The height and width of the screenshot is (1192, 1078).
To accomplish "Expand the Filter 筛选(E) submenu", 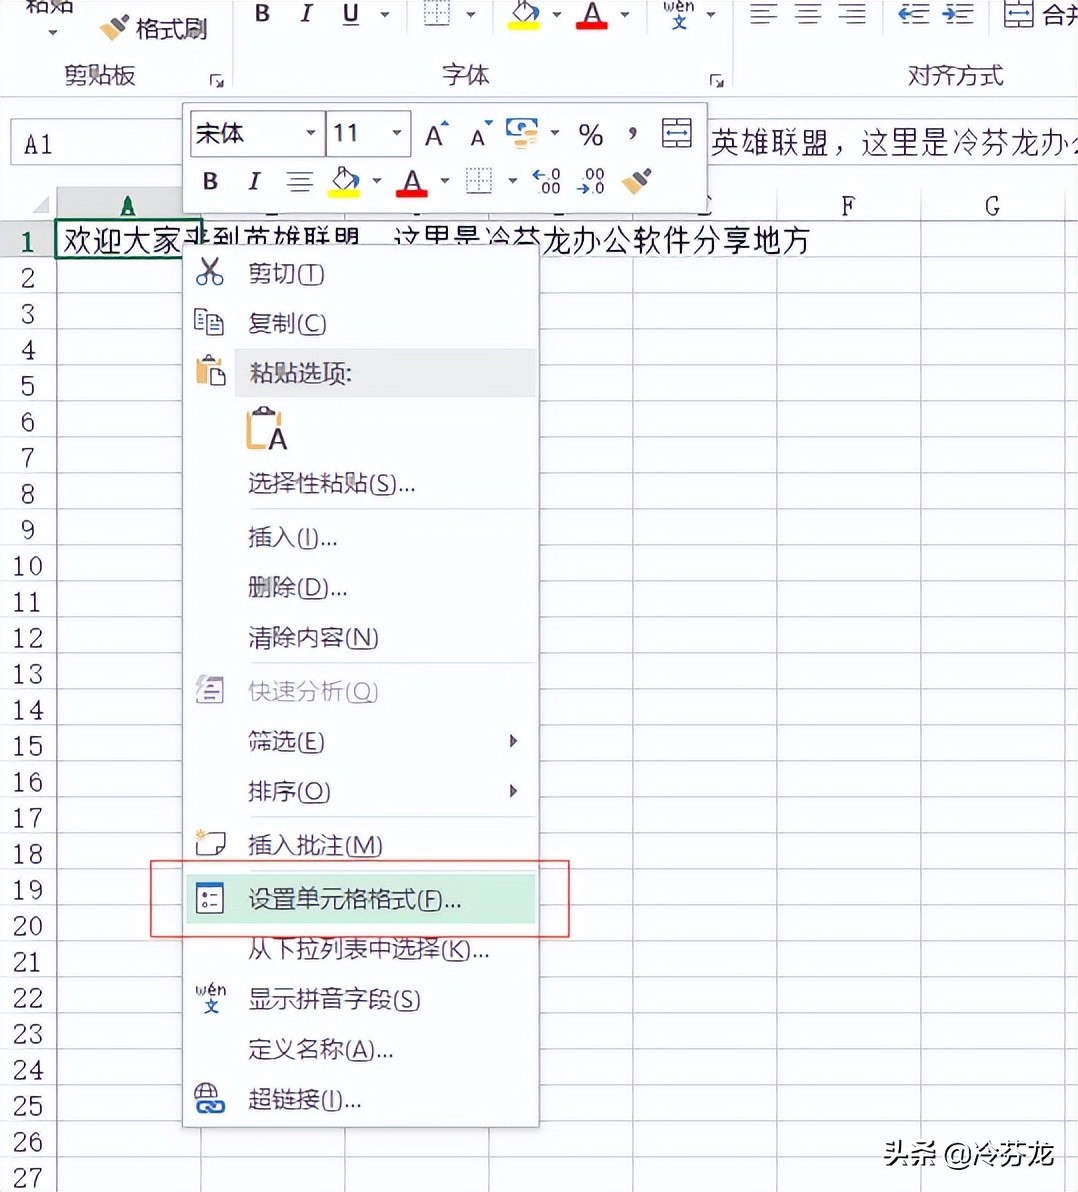I will [x=361, y=741].
